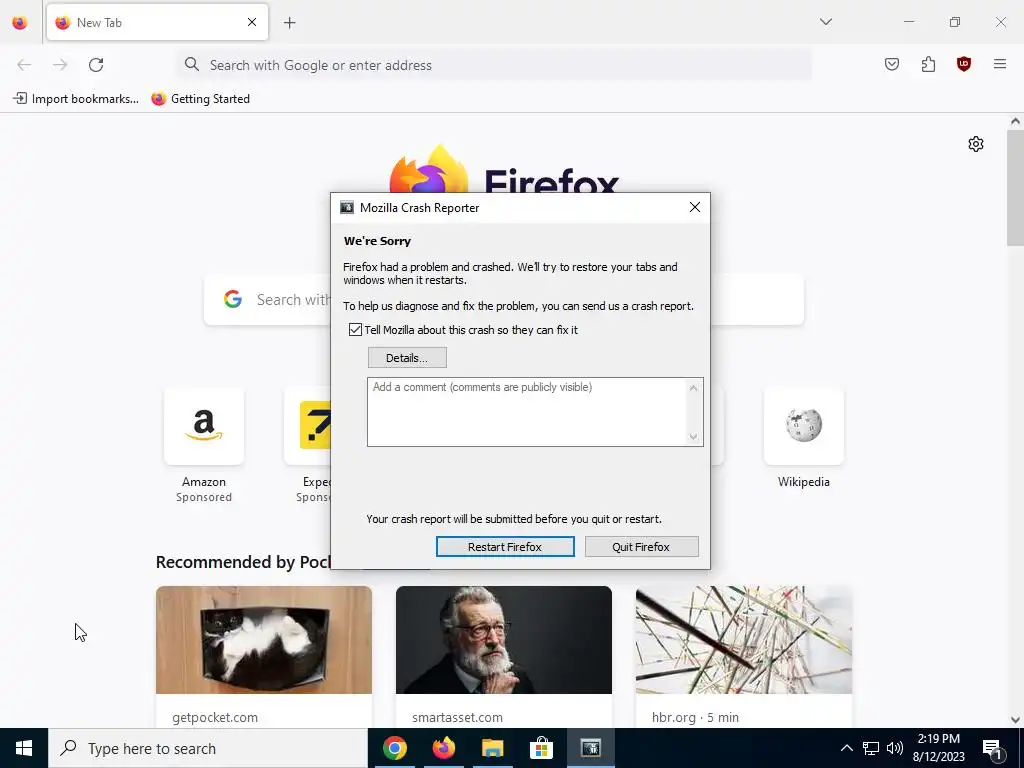
Task: Focus the address bar search field
Action: (494, 65)
